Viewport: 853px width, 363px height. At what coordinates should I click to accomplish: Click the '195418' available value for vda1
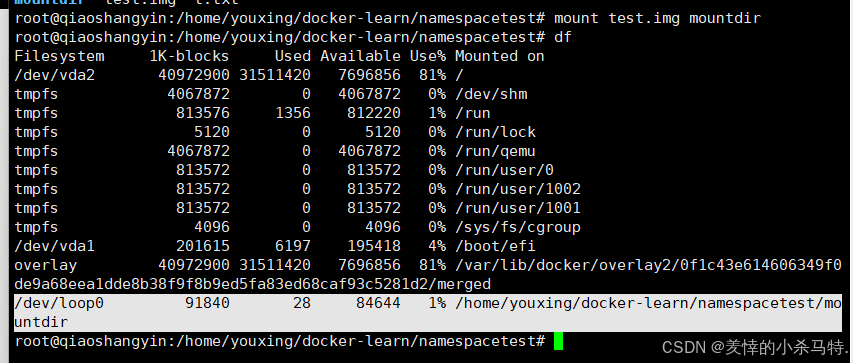[x=374, y=246]
